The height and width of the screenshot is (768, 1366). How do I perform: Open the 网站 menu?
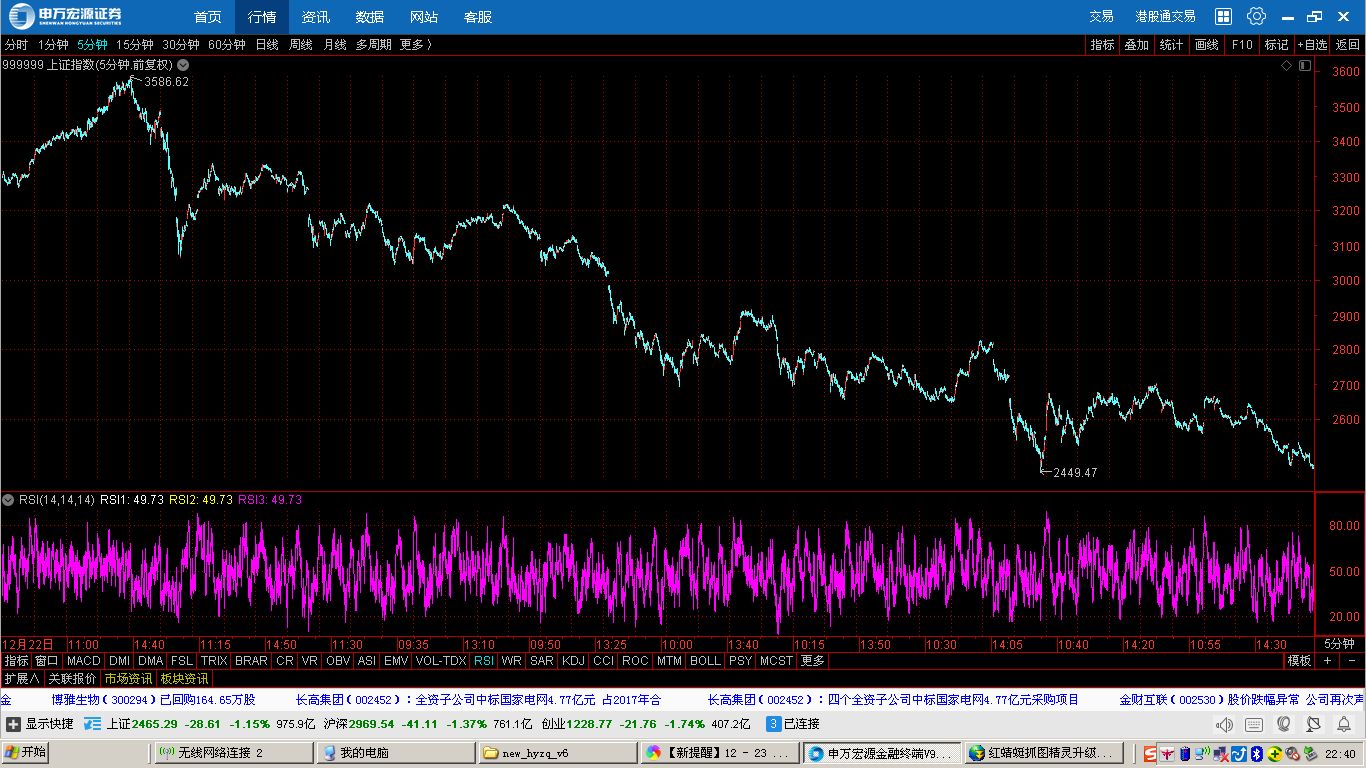424,17
